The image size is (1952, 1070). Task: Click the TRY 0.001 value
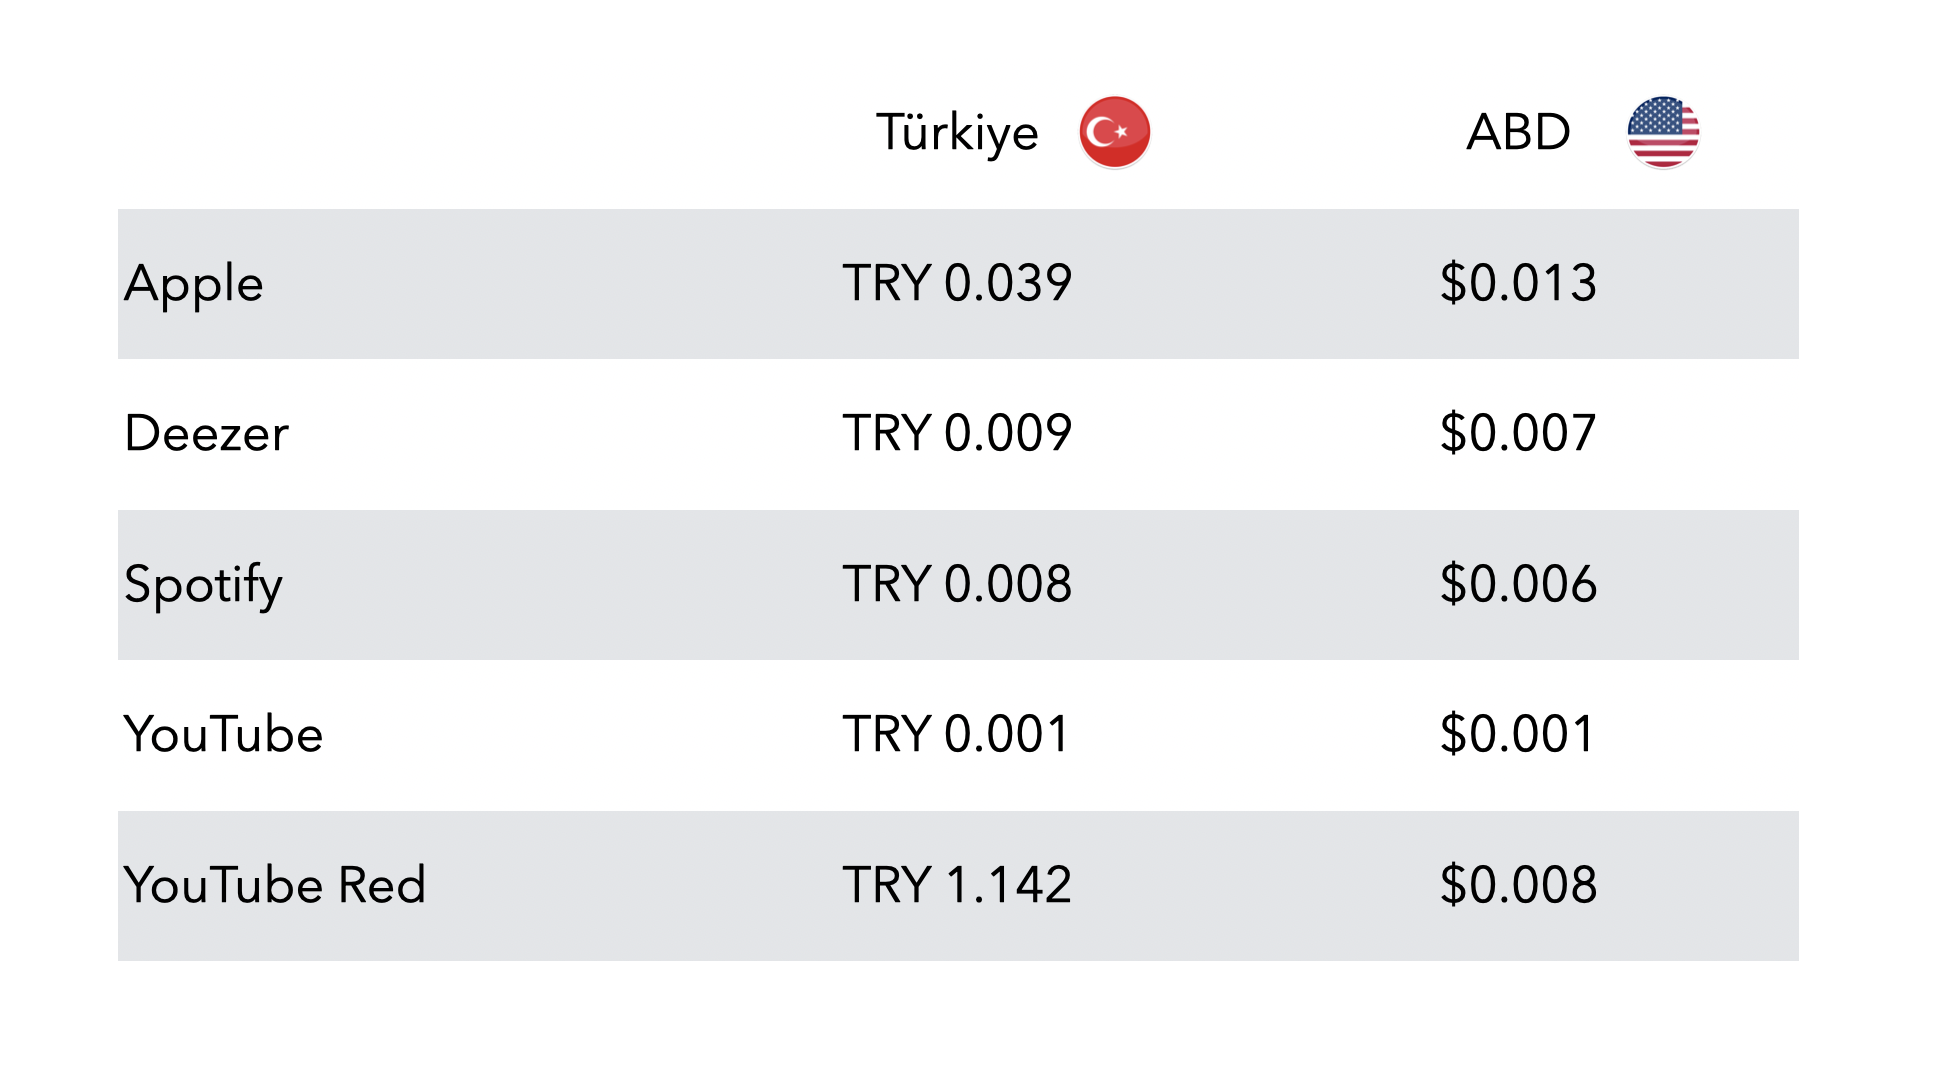click(x=956, y=734)
